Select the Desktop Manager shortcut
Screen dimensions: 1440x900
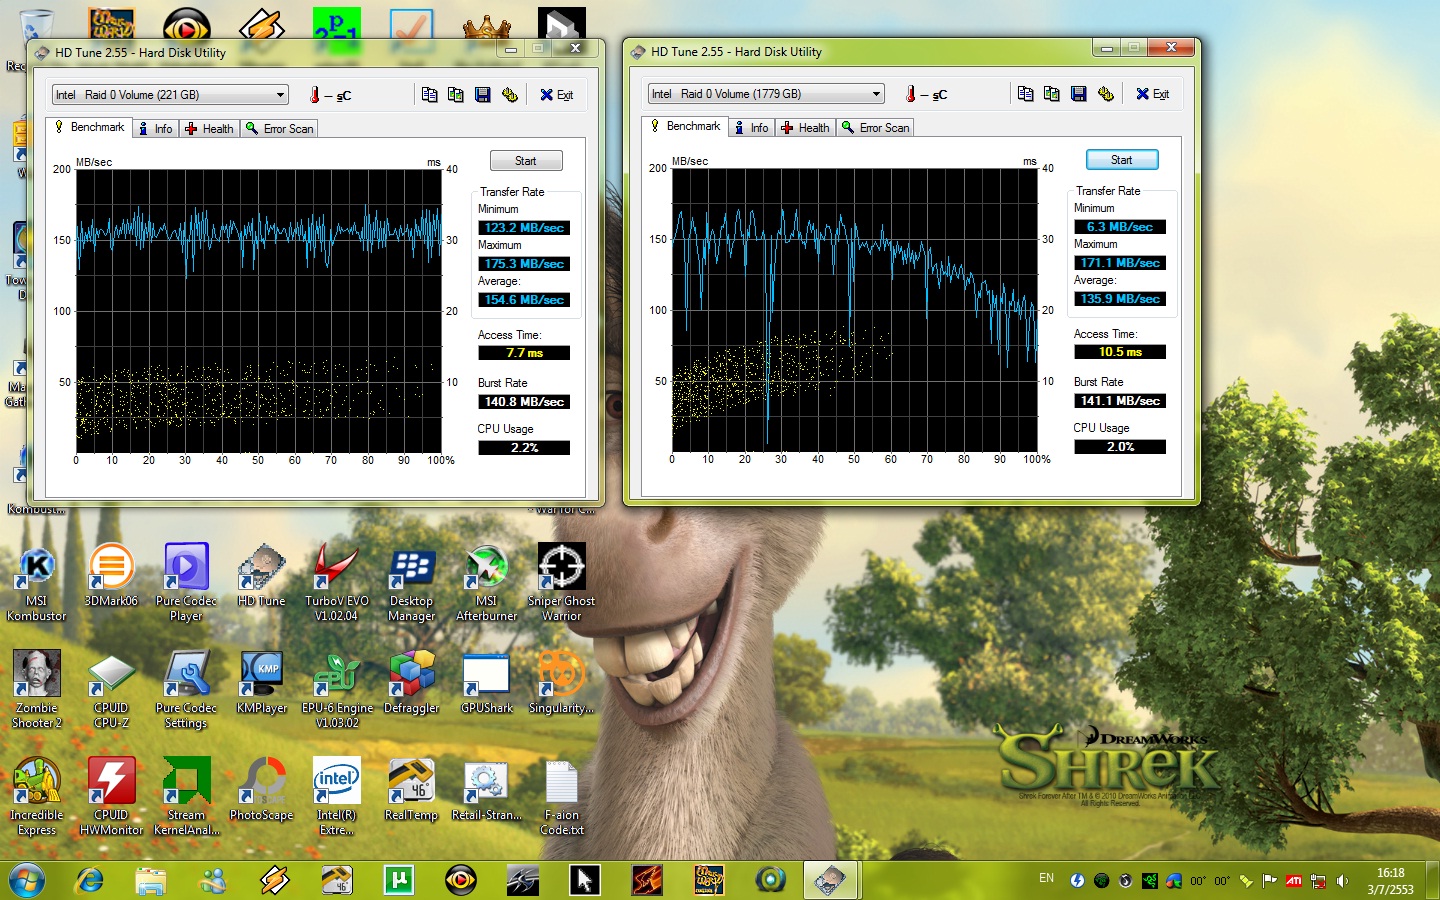point(411,583)
